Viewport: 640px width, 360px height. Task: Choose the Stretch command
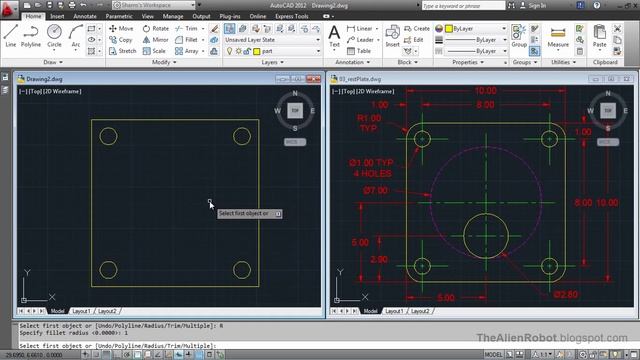122,51
